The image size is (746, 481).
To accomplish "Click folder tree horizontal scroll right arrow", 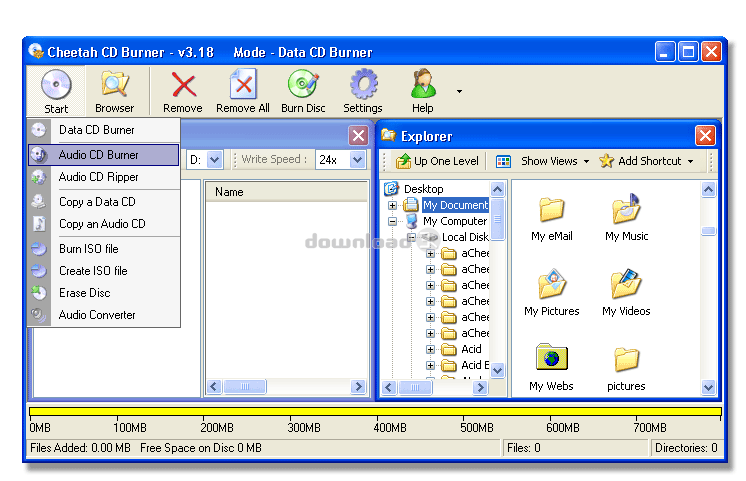I will (480, 388).
